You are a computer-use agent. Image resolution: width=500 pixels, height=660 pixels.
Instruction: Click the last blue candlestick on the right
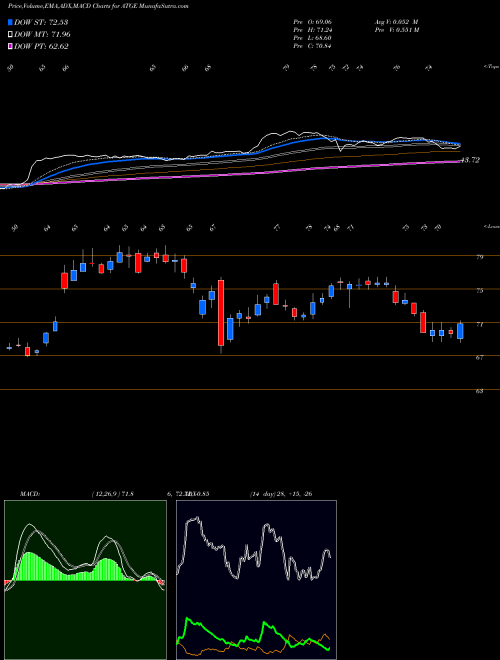[x=460, y=331]
